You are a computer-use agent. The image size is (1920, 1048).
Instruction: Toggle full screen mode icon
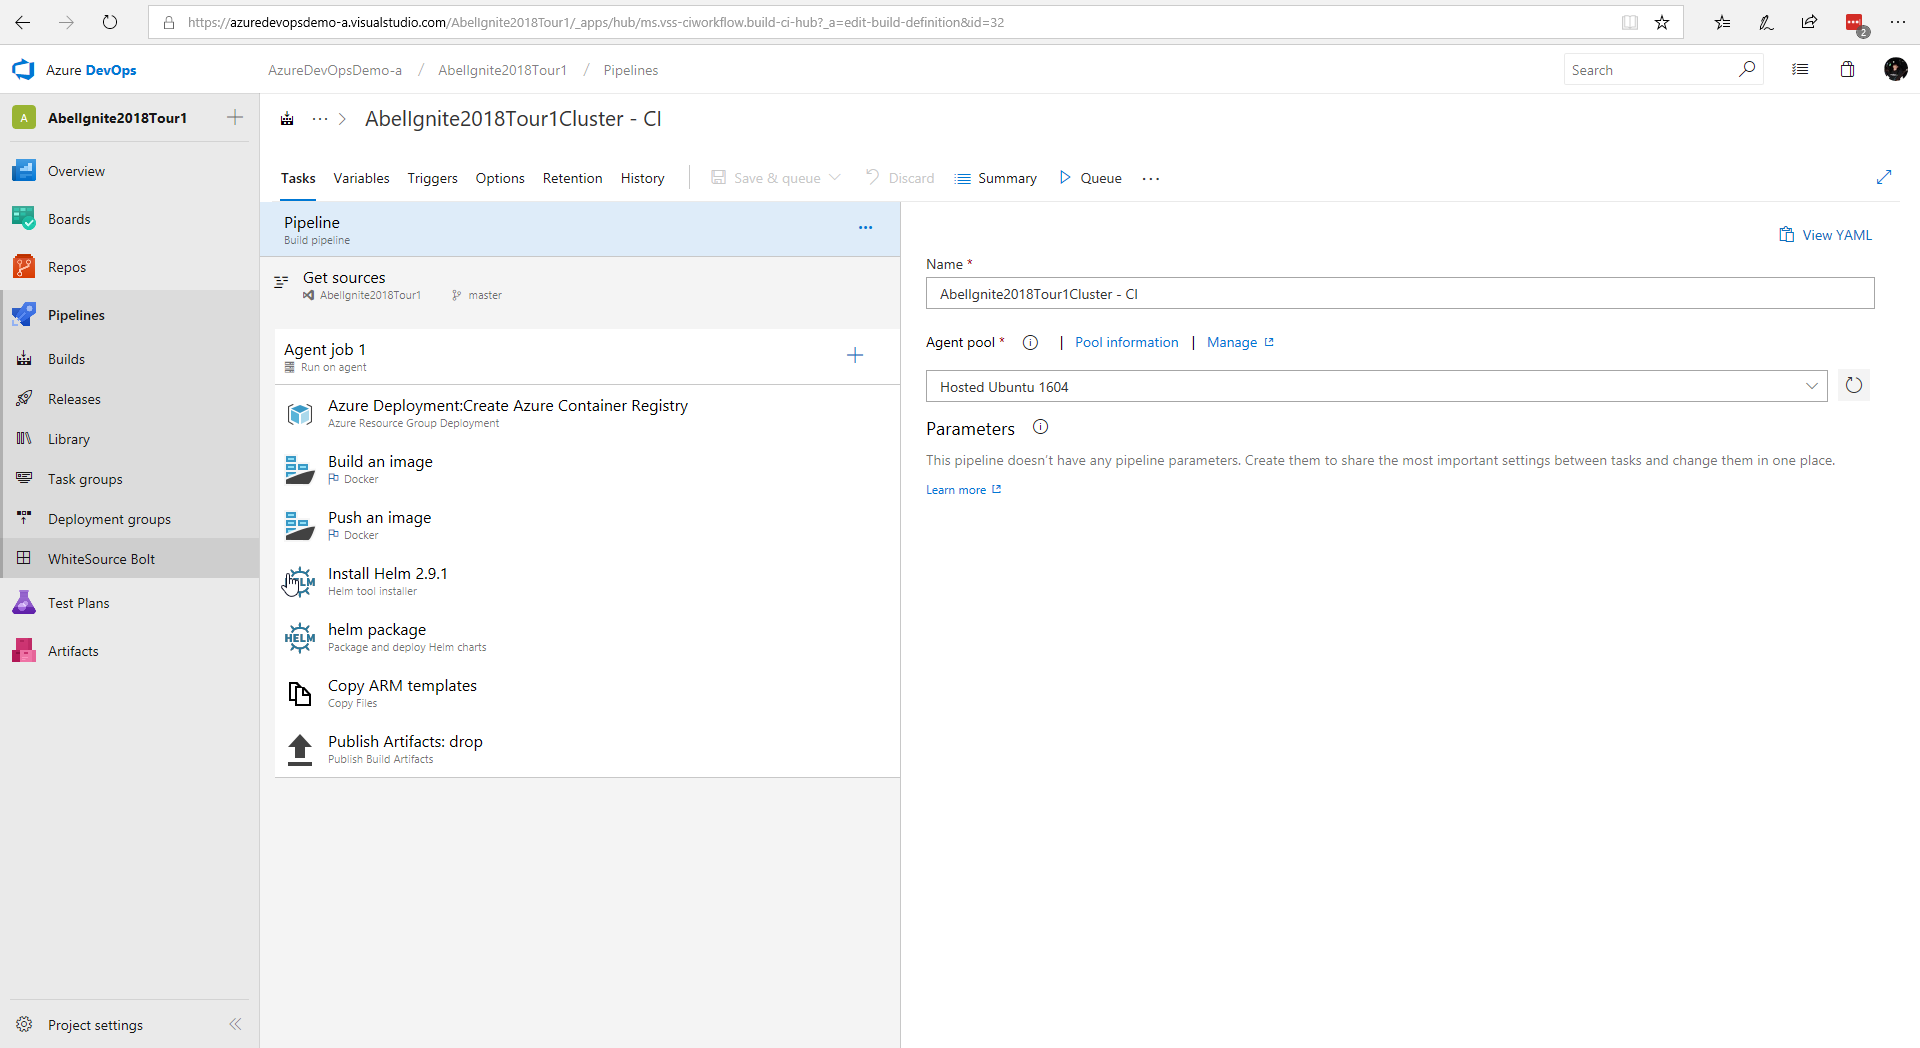[x=1884, y=177]
